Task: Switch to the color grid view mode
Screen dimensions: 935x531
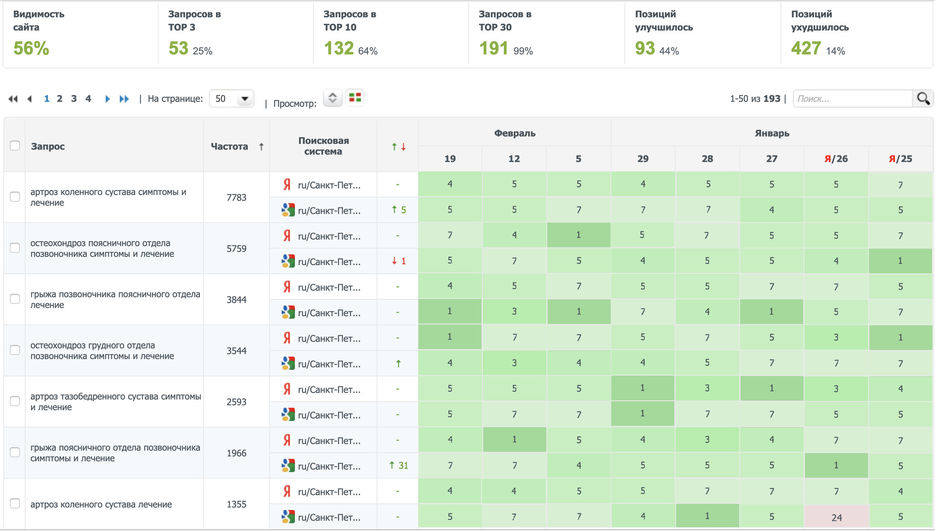Action: [x=356, y=98]
